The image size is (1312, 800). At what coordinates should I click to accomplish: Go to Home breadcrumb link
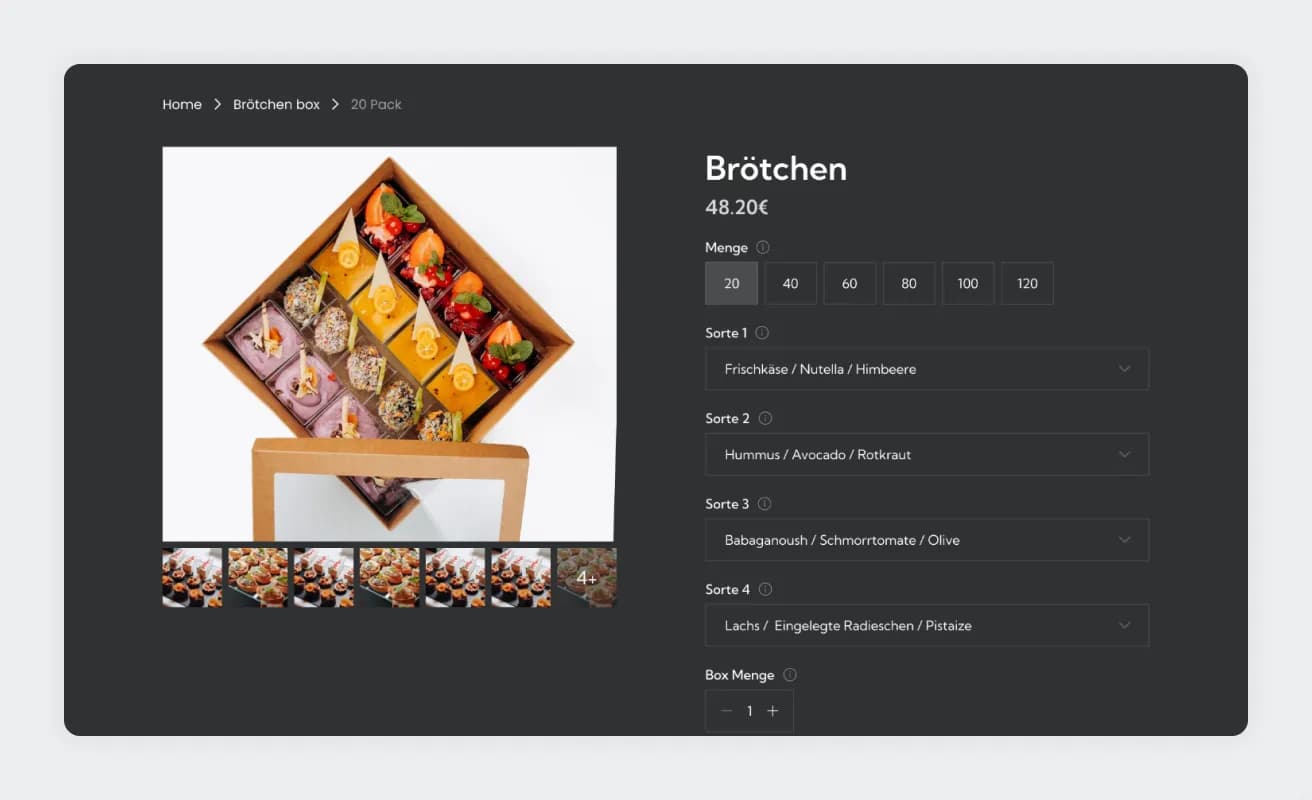point(182,104)
